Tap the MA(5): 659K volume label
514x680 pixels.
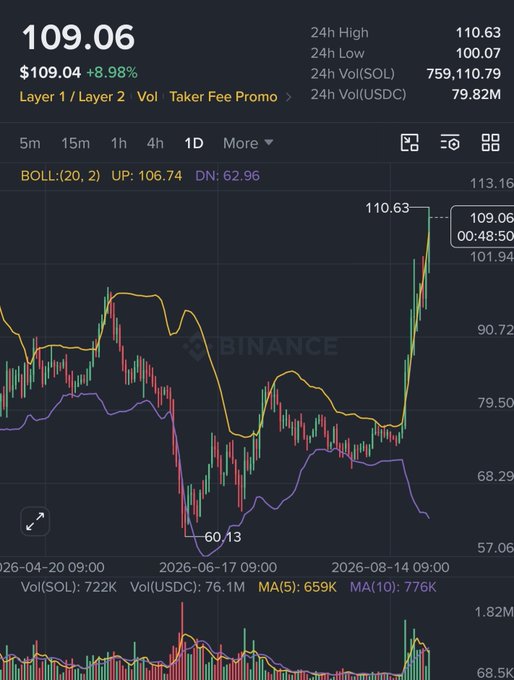pyautogui.click(x=297, y=587)
